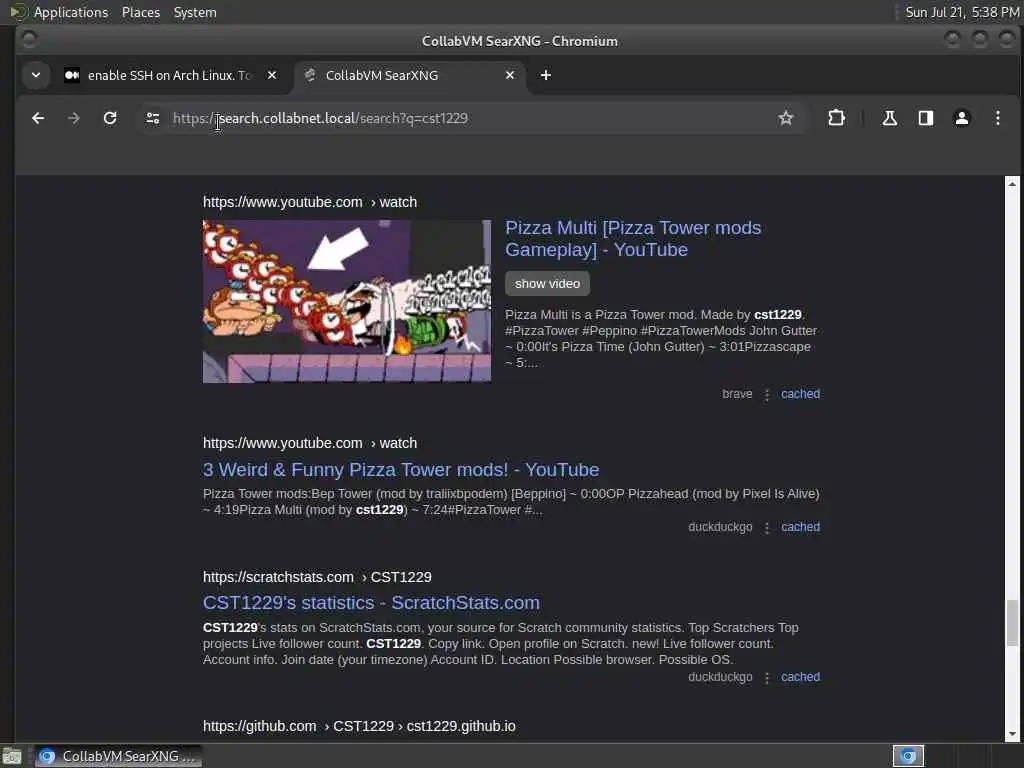This screenshot has width=1024, height=768.
Task: Open Pizza Multi Pizza Tower mods Gameplay link
Action: [x=633, y=238]
